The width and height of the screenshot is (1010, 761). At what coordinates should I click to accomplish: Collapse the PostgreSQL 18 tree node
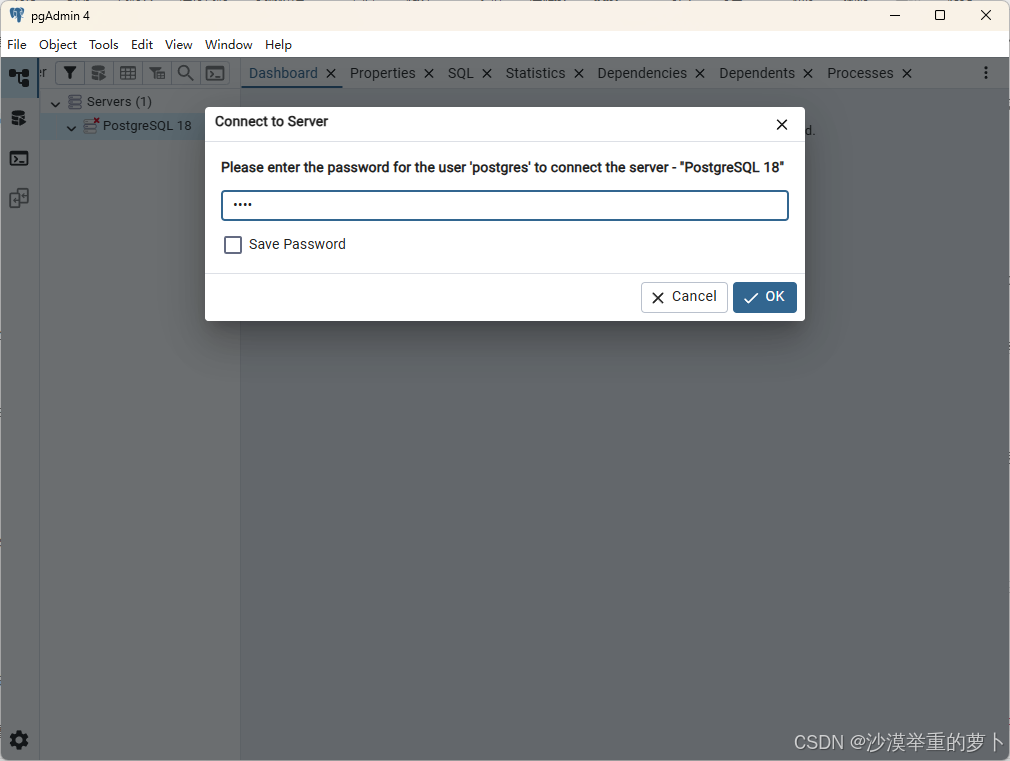click(x=71, y=128)
